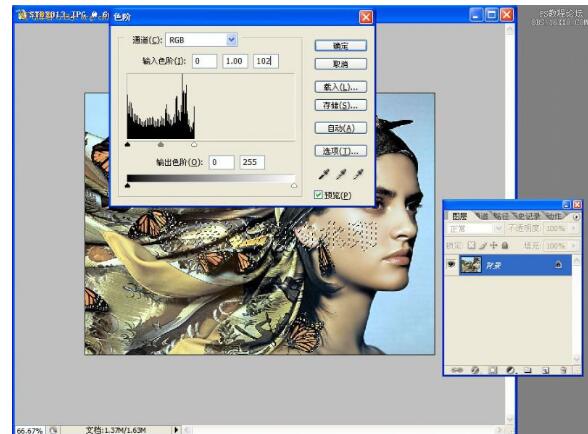Hide the 背景 layer eye icon

click(x=451, y=265)
